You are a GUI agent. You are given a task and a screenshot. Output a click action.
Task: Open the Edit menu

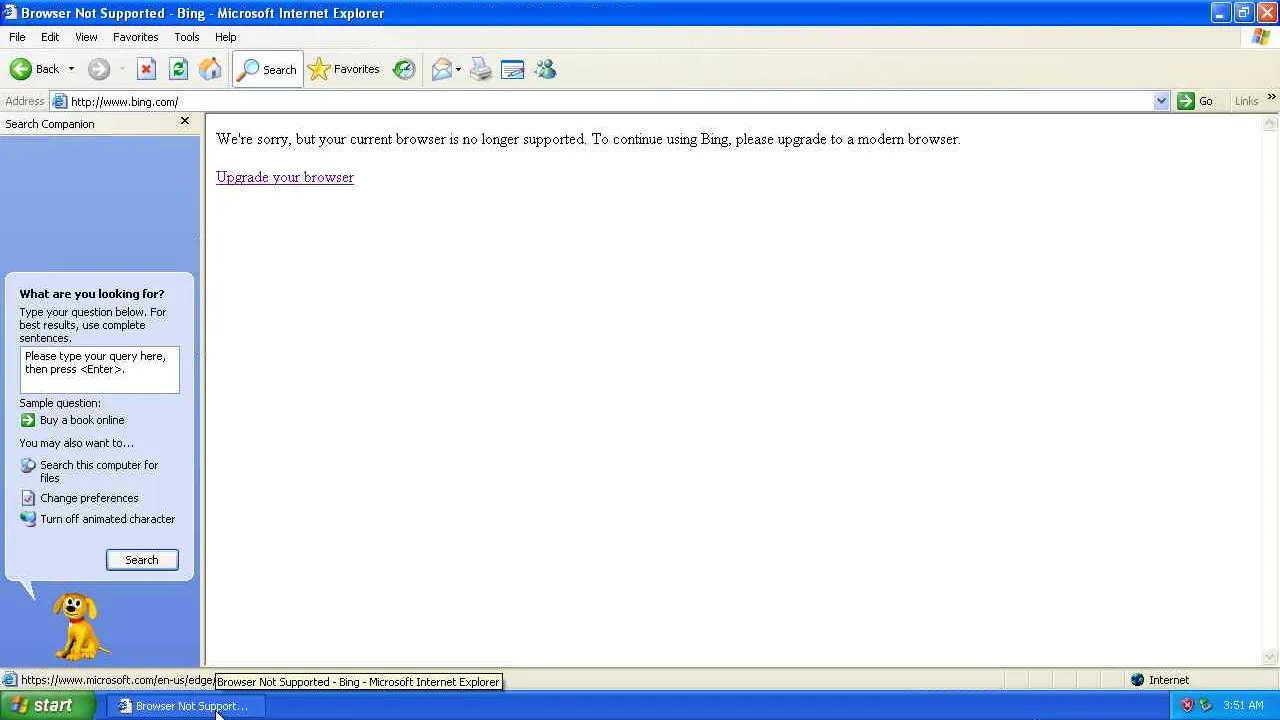coord(50,37)
